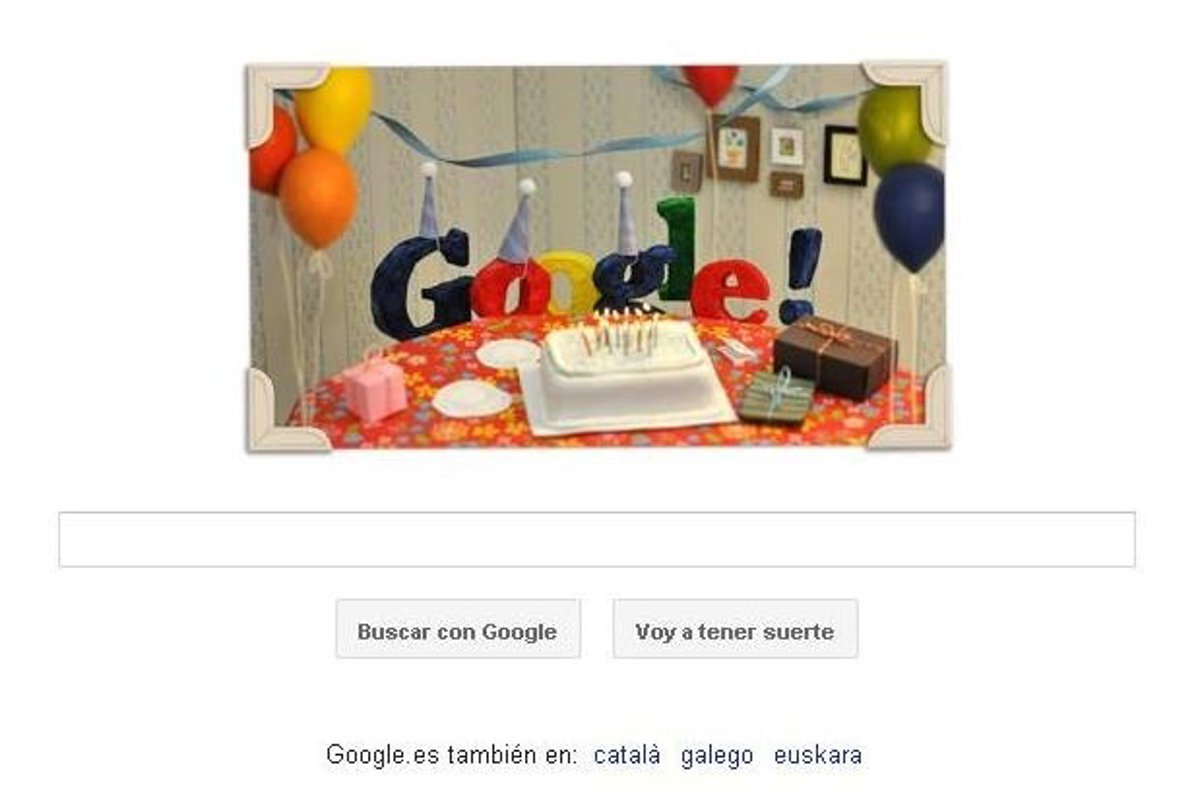Click the pink gift box on table
The height and width of the screenshot is (806, 1200).
[x=374, y=387]
